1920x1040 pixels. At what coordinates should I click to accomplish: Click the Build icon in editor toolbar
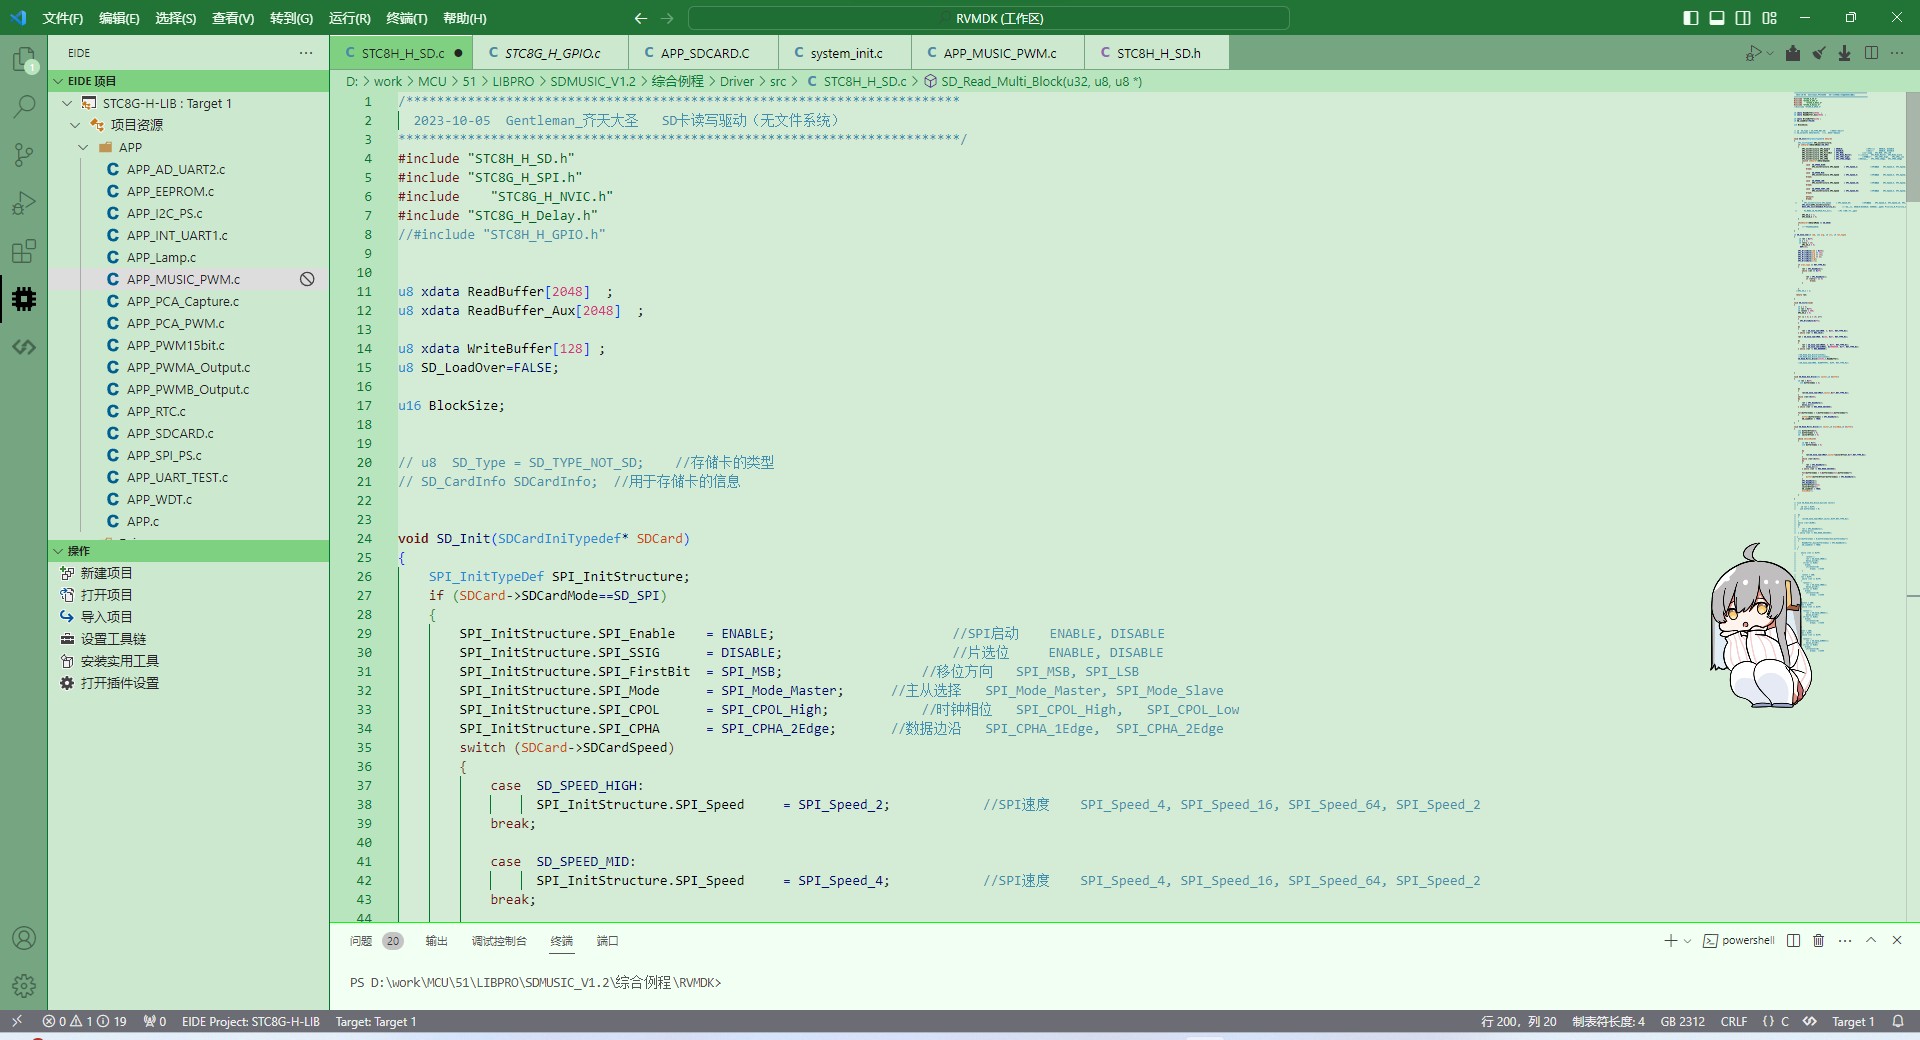pos(1793,53)
